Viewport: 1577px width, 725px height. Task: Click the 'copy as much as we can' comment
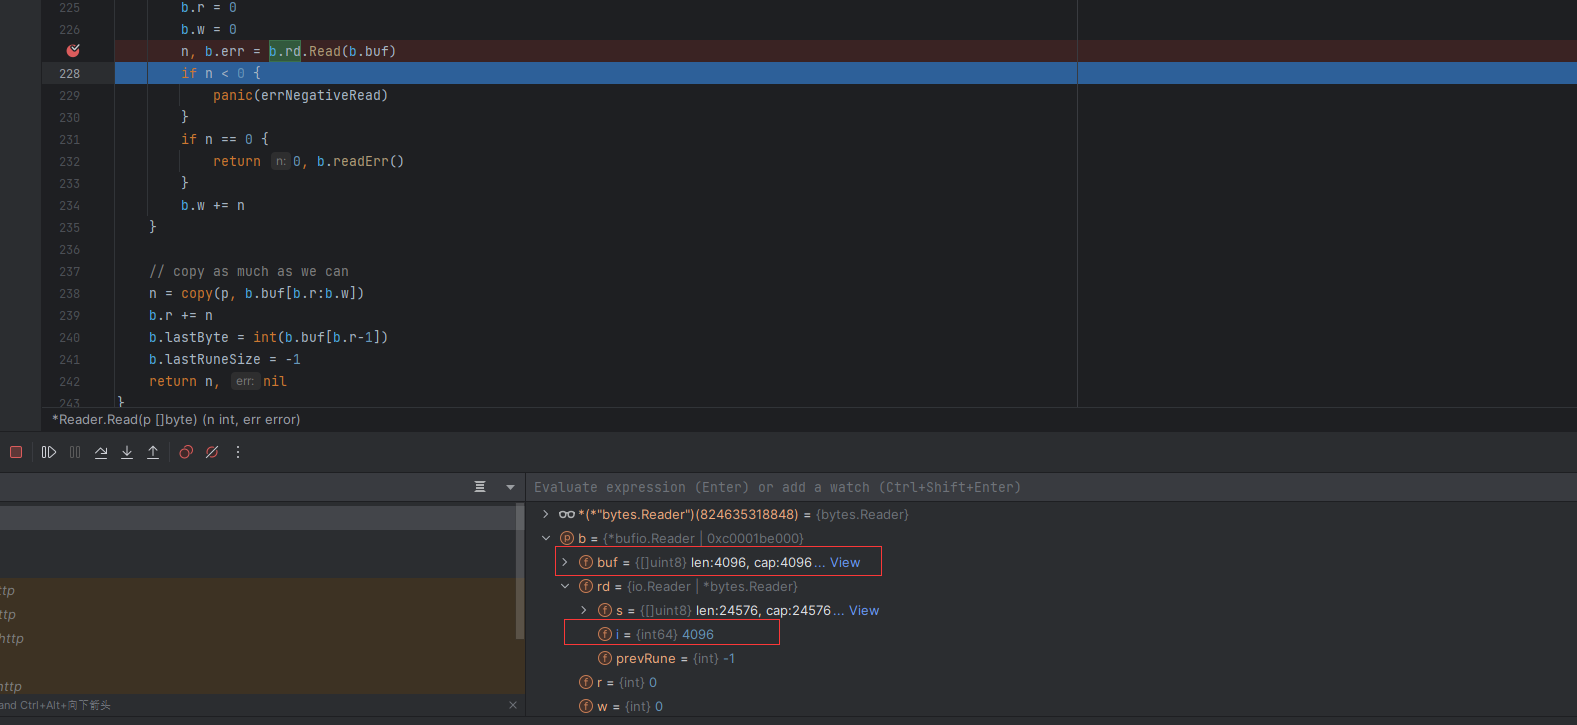pyautogui.click(x=249, y=271)
